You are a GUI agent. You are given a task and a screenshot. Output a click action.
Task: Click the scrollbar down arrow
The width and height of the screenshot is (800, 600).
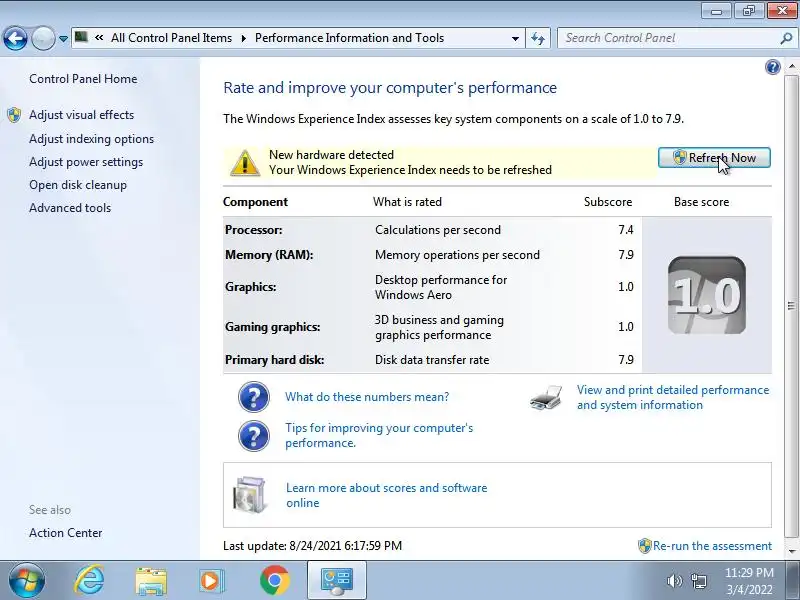click(x=791, y=552)
